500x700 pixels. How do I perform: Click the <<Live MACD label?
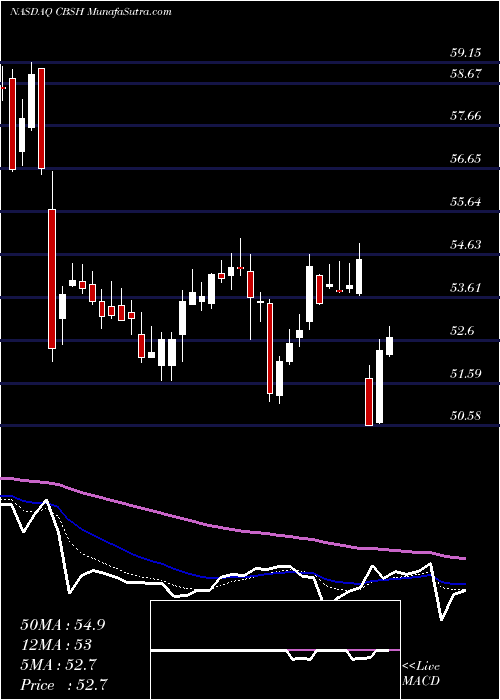[421, 674]
